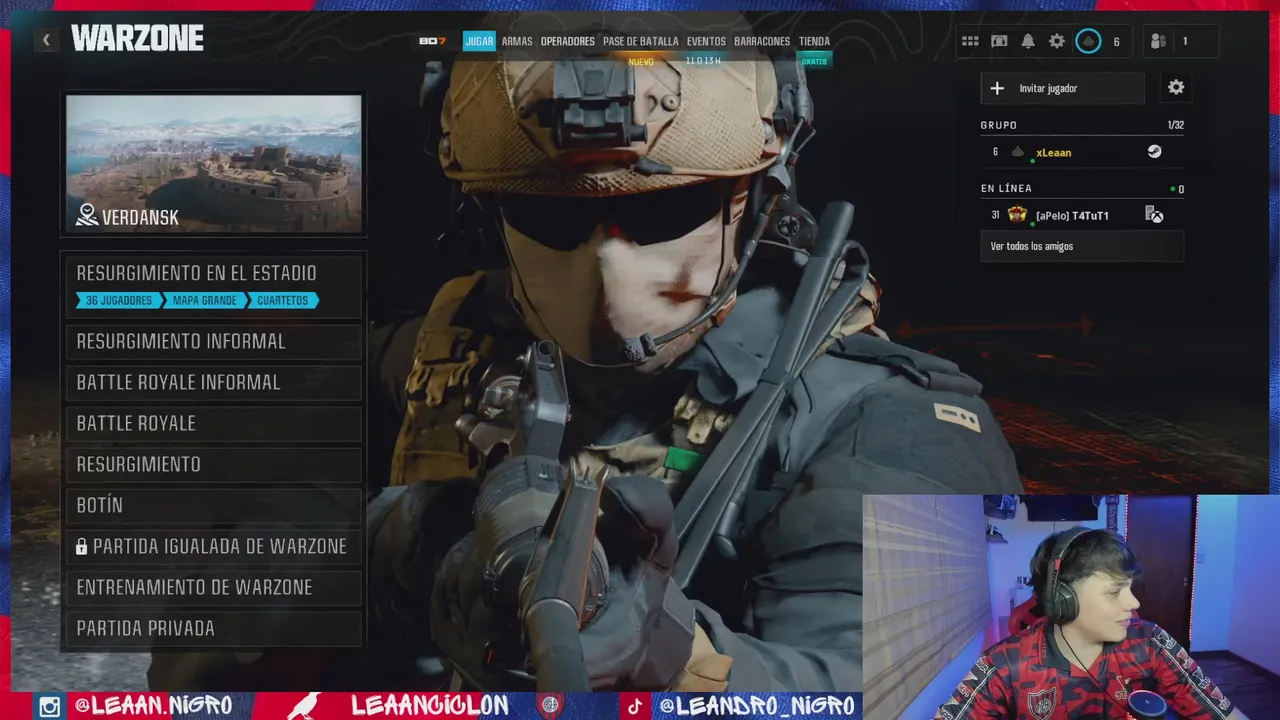Click T4TuT1's rank emblem

point(1017,215)
